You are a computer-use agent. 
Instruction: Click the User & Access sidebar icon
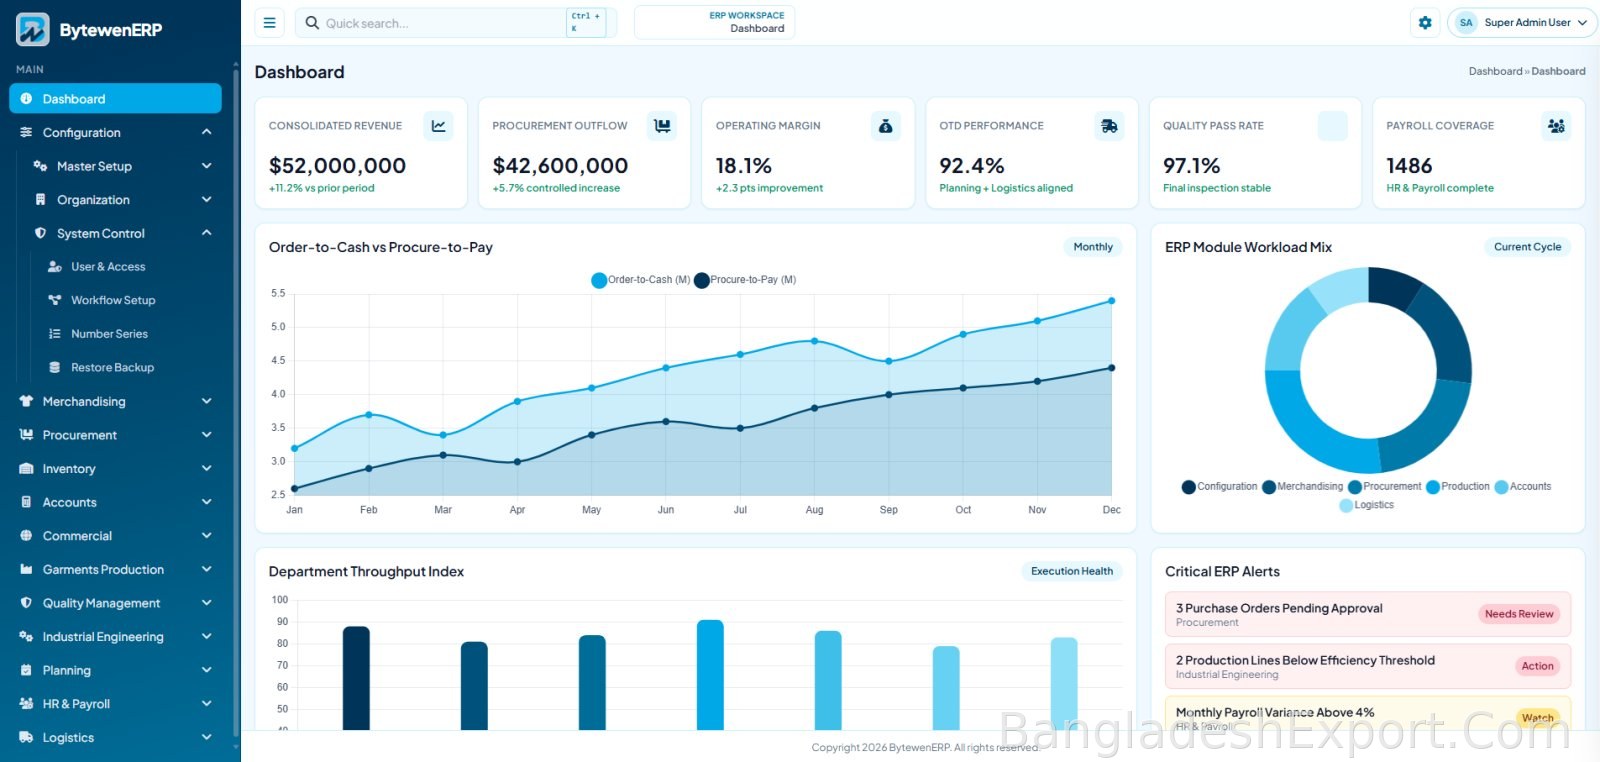(x=55, y=267)
